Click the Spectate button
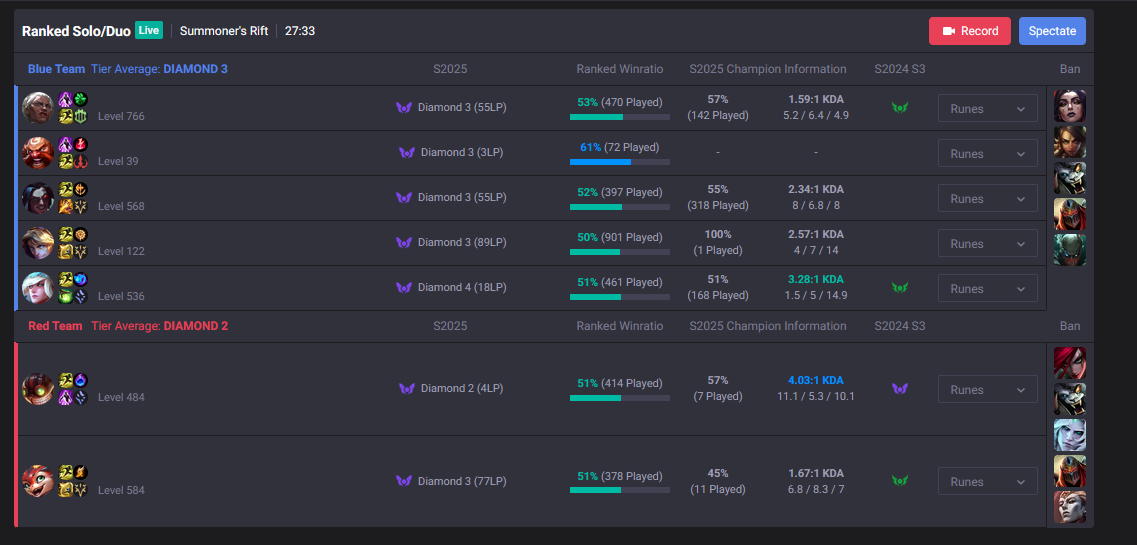 (1052, 31)
